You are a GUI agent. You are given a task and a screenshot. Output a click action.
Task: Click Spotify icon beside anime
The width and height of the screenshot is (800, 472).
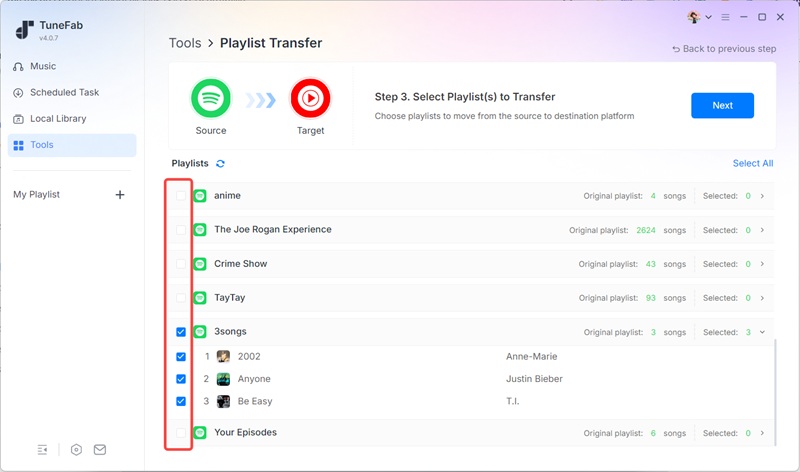[x=200, y=195]
